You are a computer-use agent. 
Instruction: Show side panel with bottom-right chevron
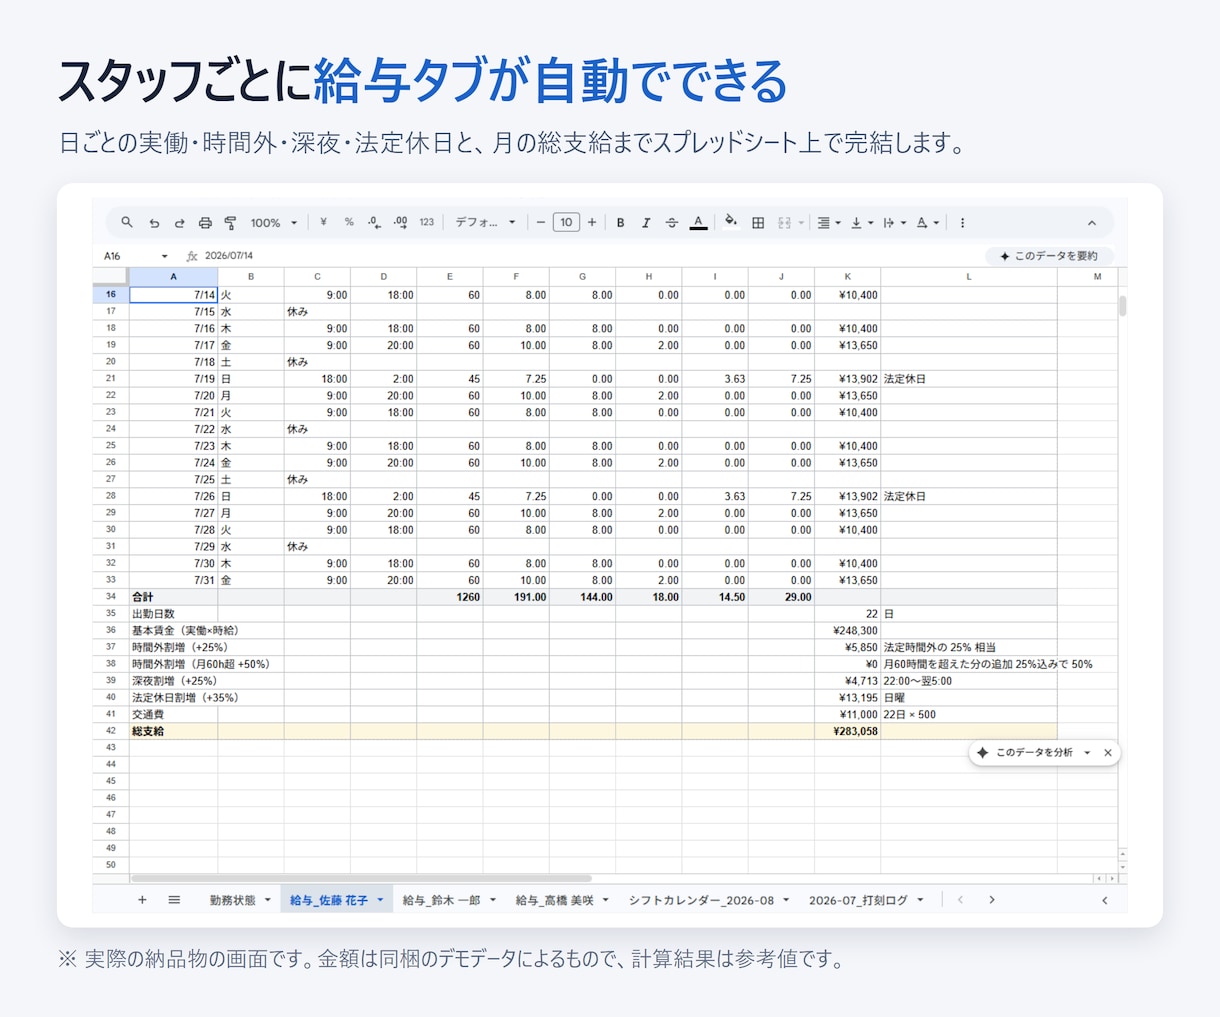[1105, 900]
